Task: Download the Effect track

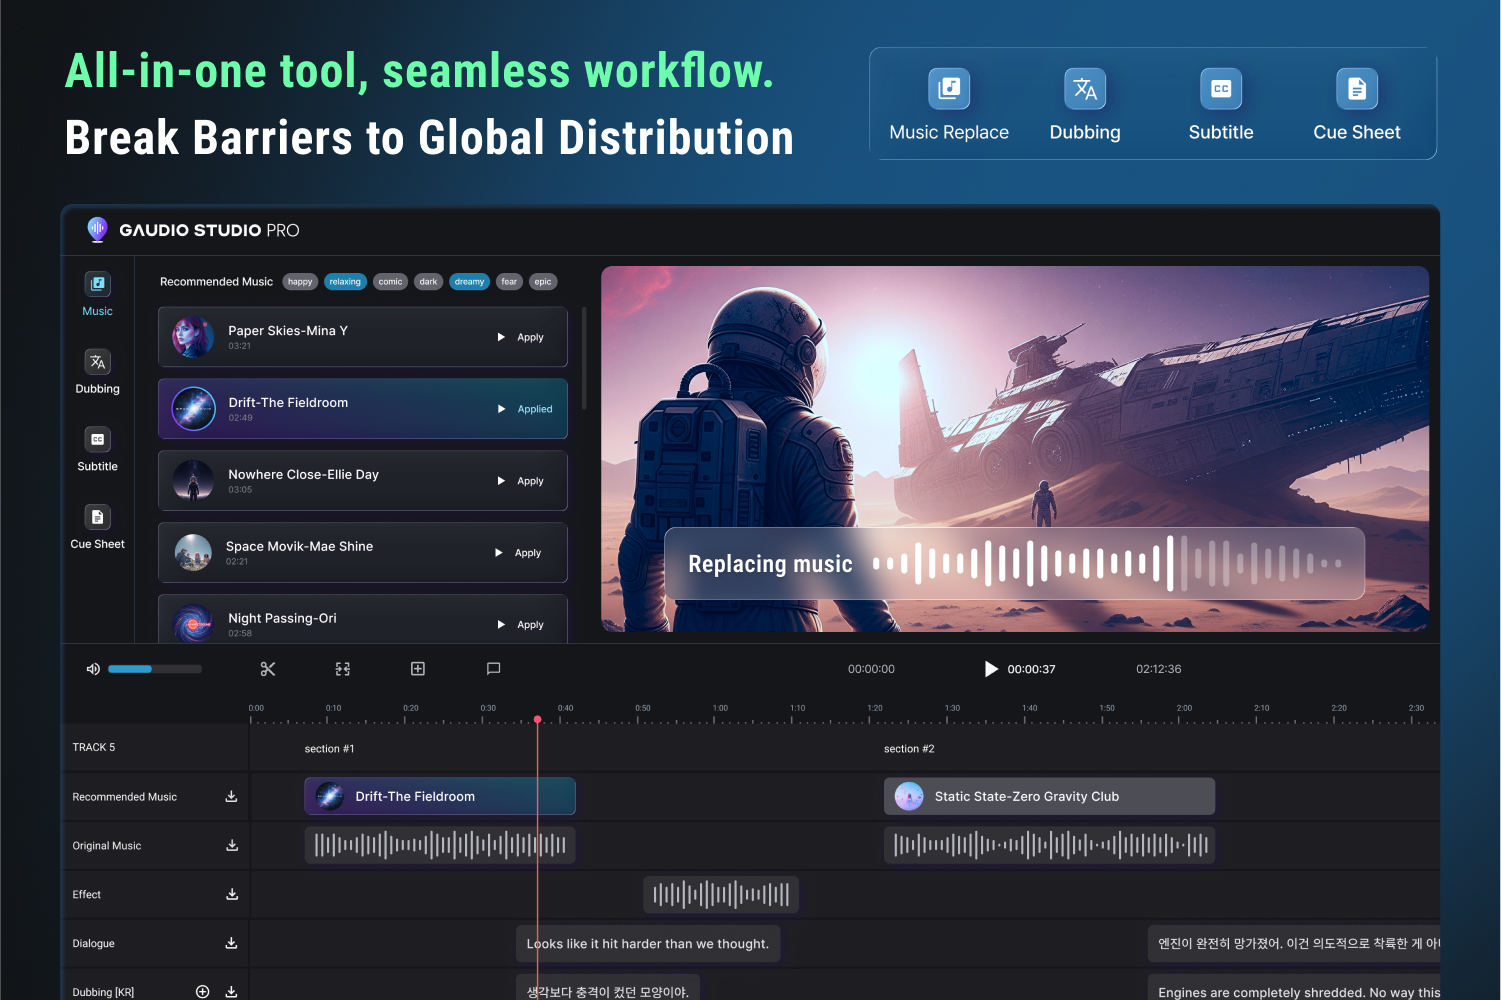Action: point(232,895)
